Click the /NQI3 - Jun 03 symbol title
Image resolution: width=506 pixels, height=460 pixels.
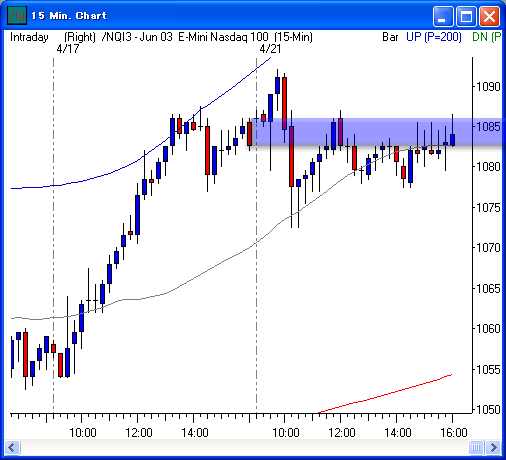coord(137,37)
